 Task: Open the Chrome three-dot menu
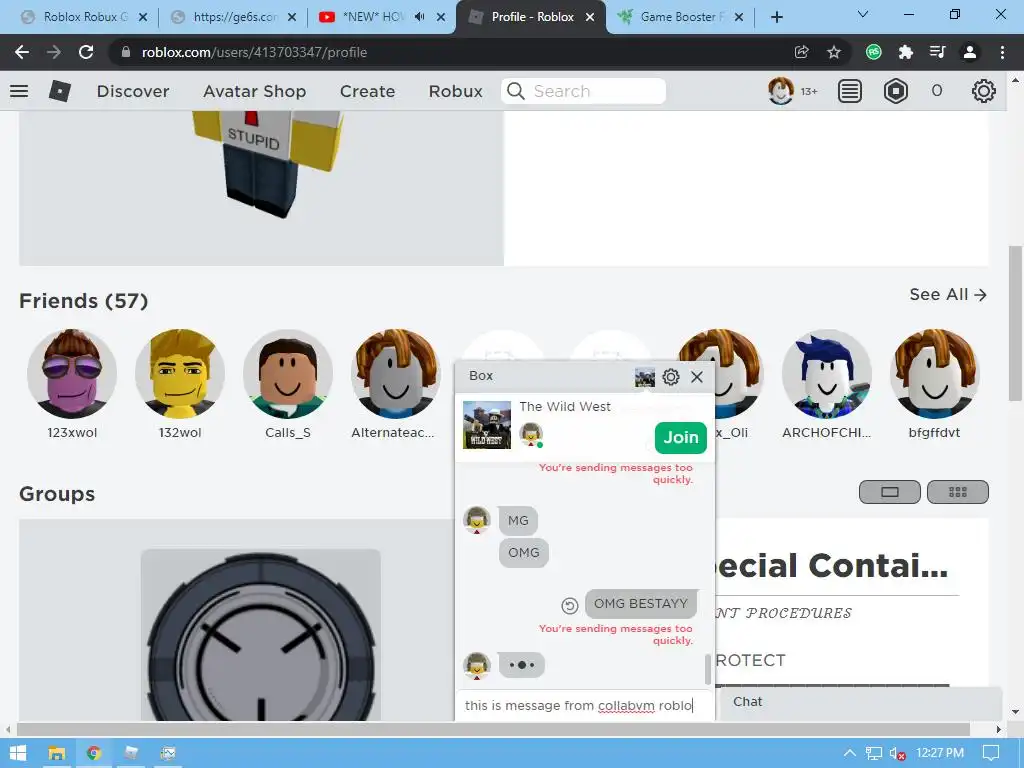1002,52
